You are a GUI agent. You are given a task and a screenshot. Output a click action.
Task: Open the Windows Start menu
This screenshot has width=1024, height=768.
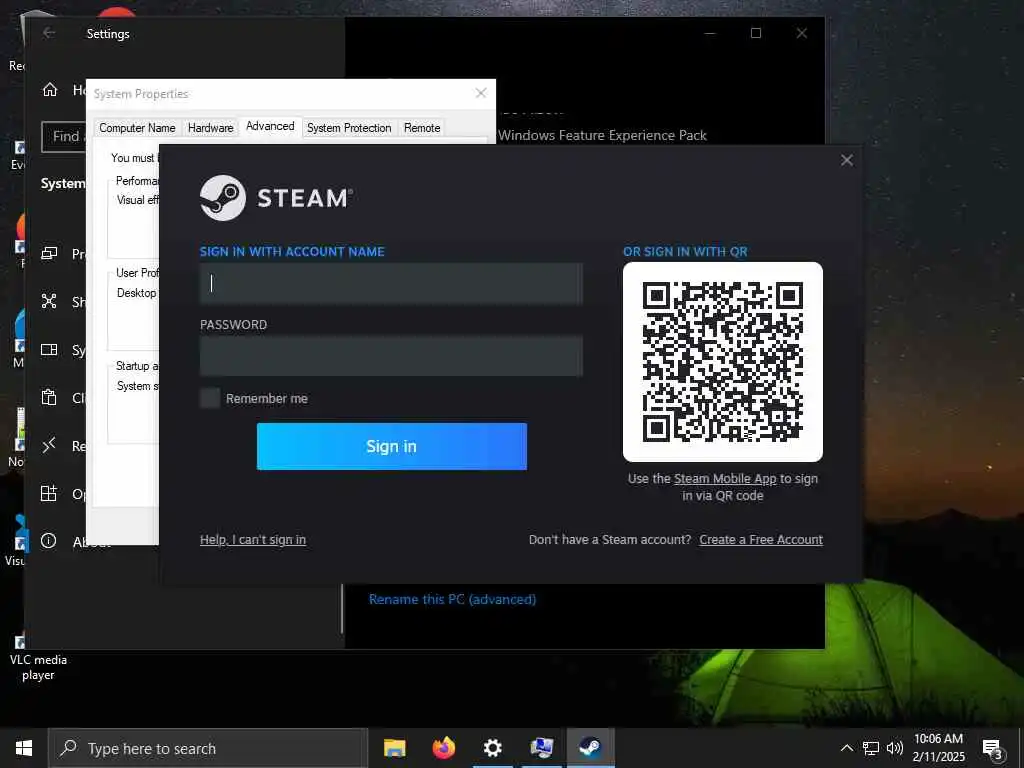24,748
